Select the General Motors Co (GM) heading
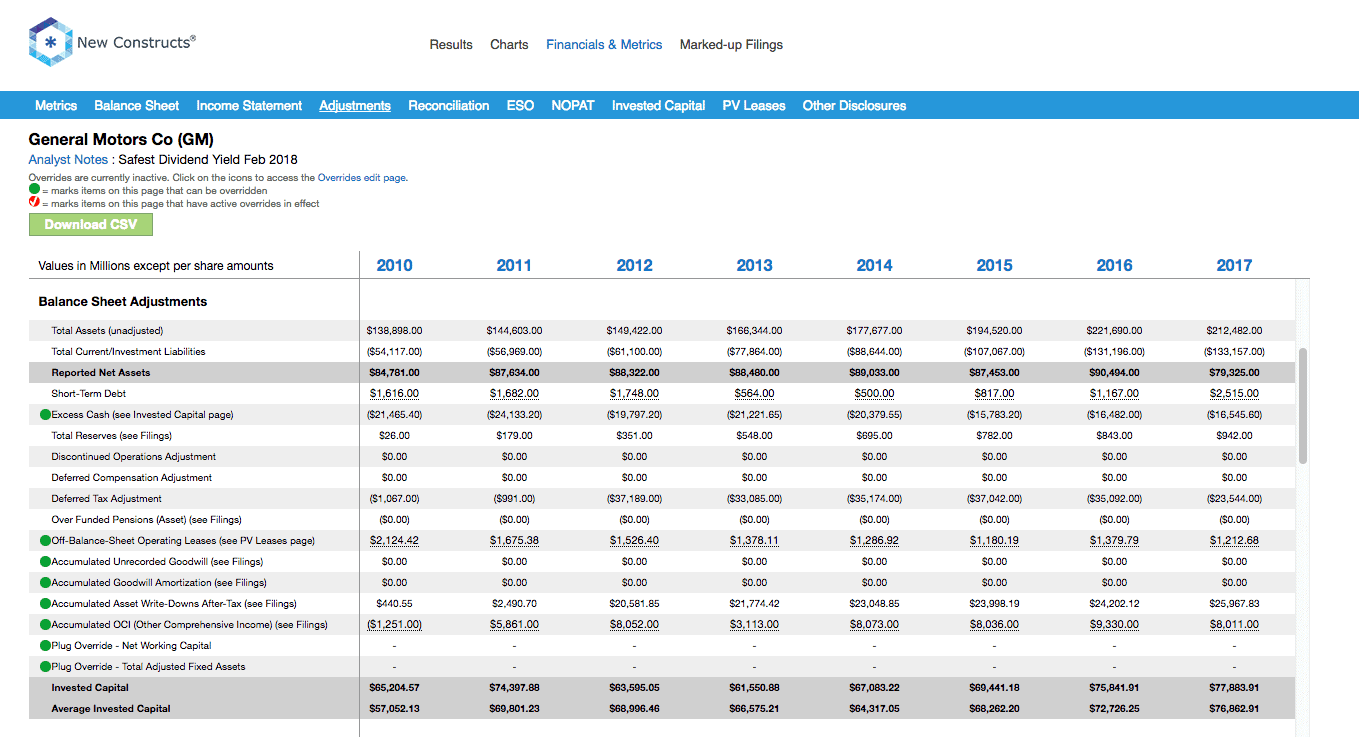The height and width of the screenshot is (737, 1359). [x=121, y=140]
